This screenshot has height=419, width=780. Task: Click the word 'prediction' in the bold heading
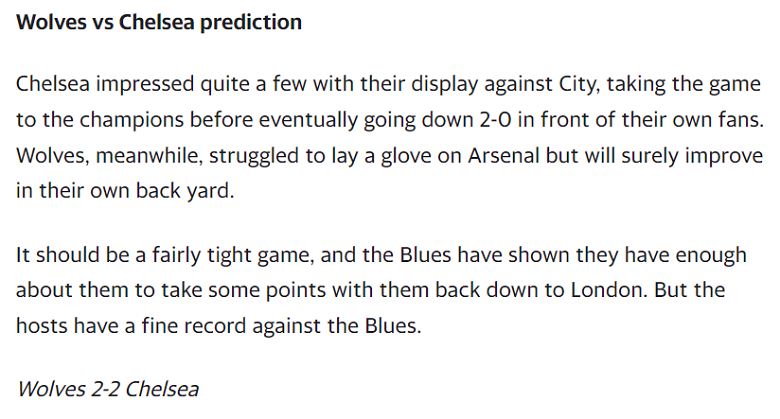click(x=251, y=23)
